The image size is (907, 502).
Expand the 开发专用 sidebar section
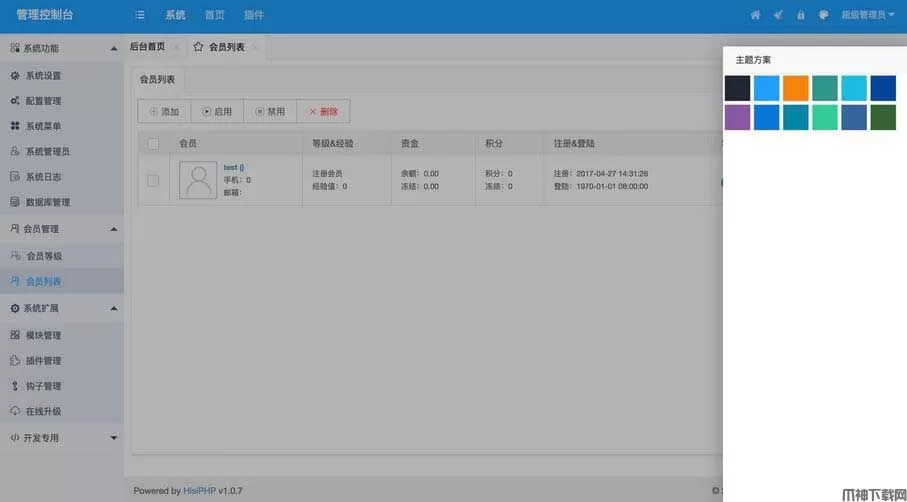(113, 438)
